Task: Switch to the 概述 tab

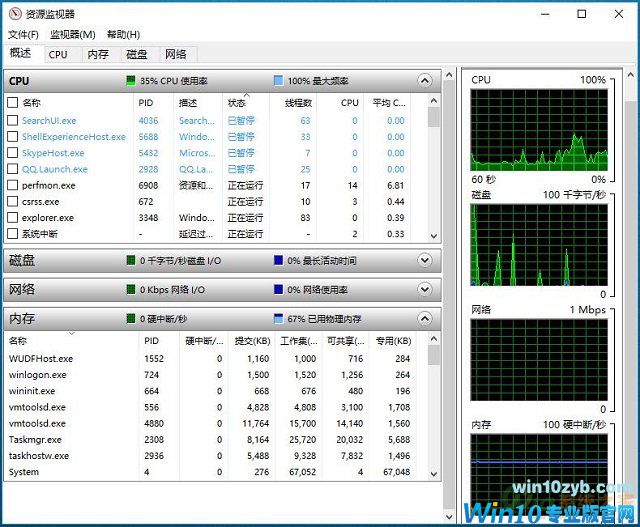Action: 20,53
